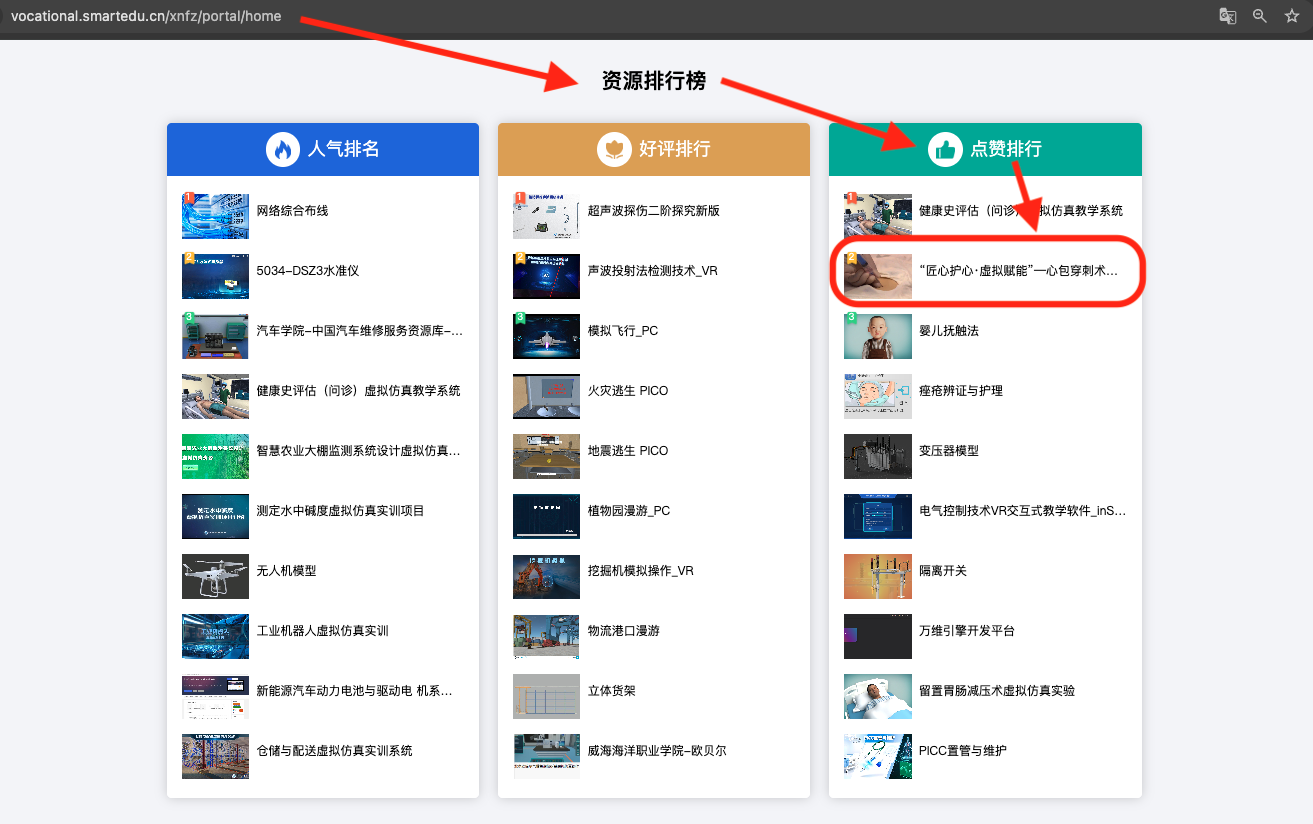The image size is (1313, 824).
Task: Open the 变压器模型 resource link
Action: coord(948,451)
